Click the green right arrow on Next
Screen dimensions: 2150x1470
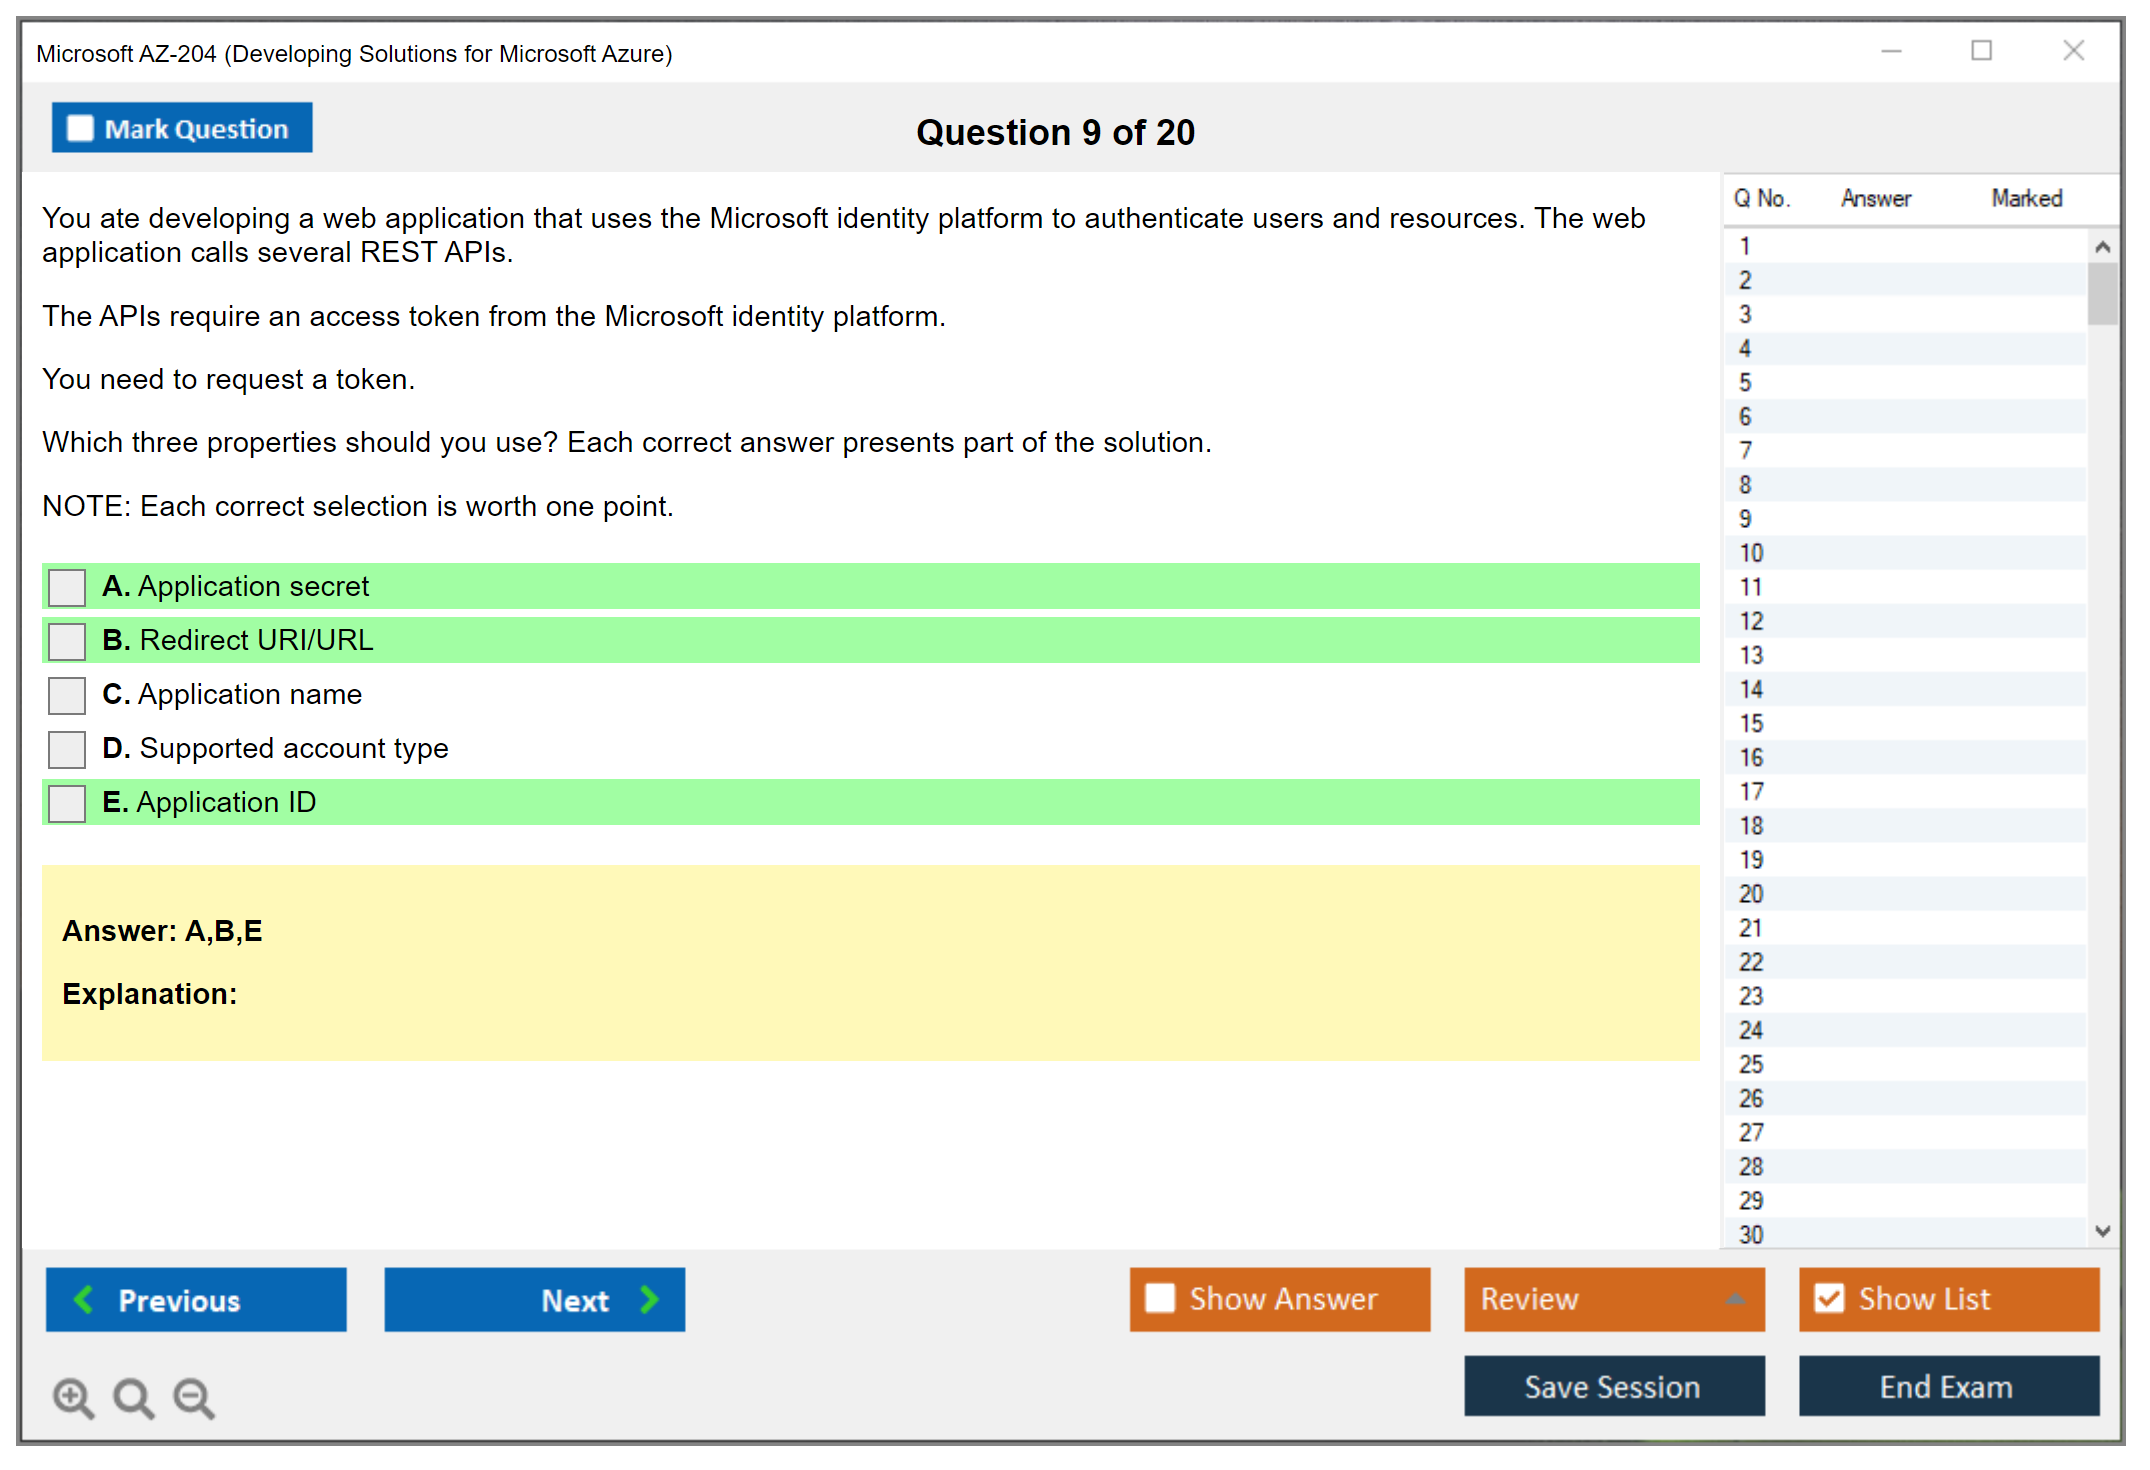click(649, 1299)
